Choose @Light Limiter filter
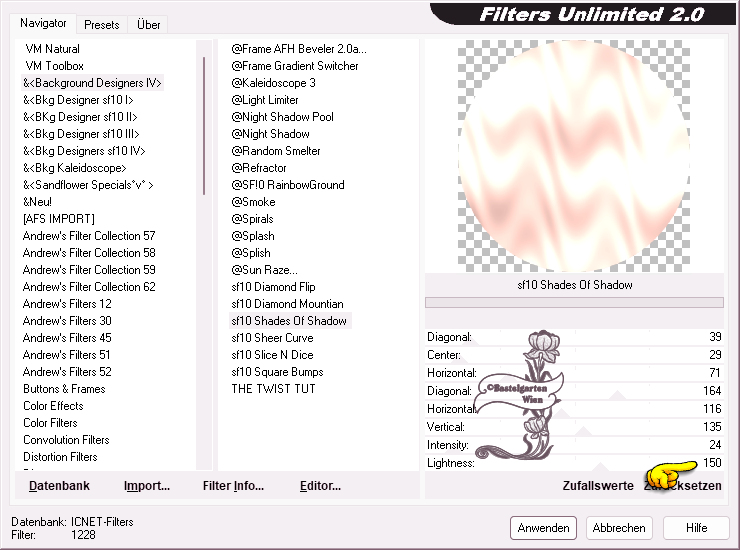Viewport: 740px width, 550px height. click(265, 100)
